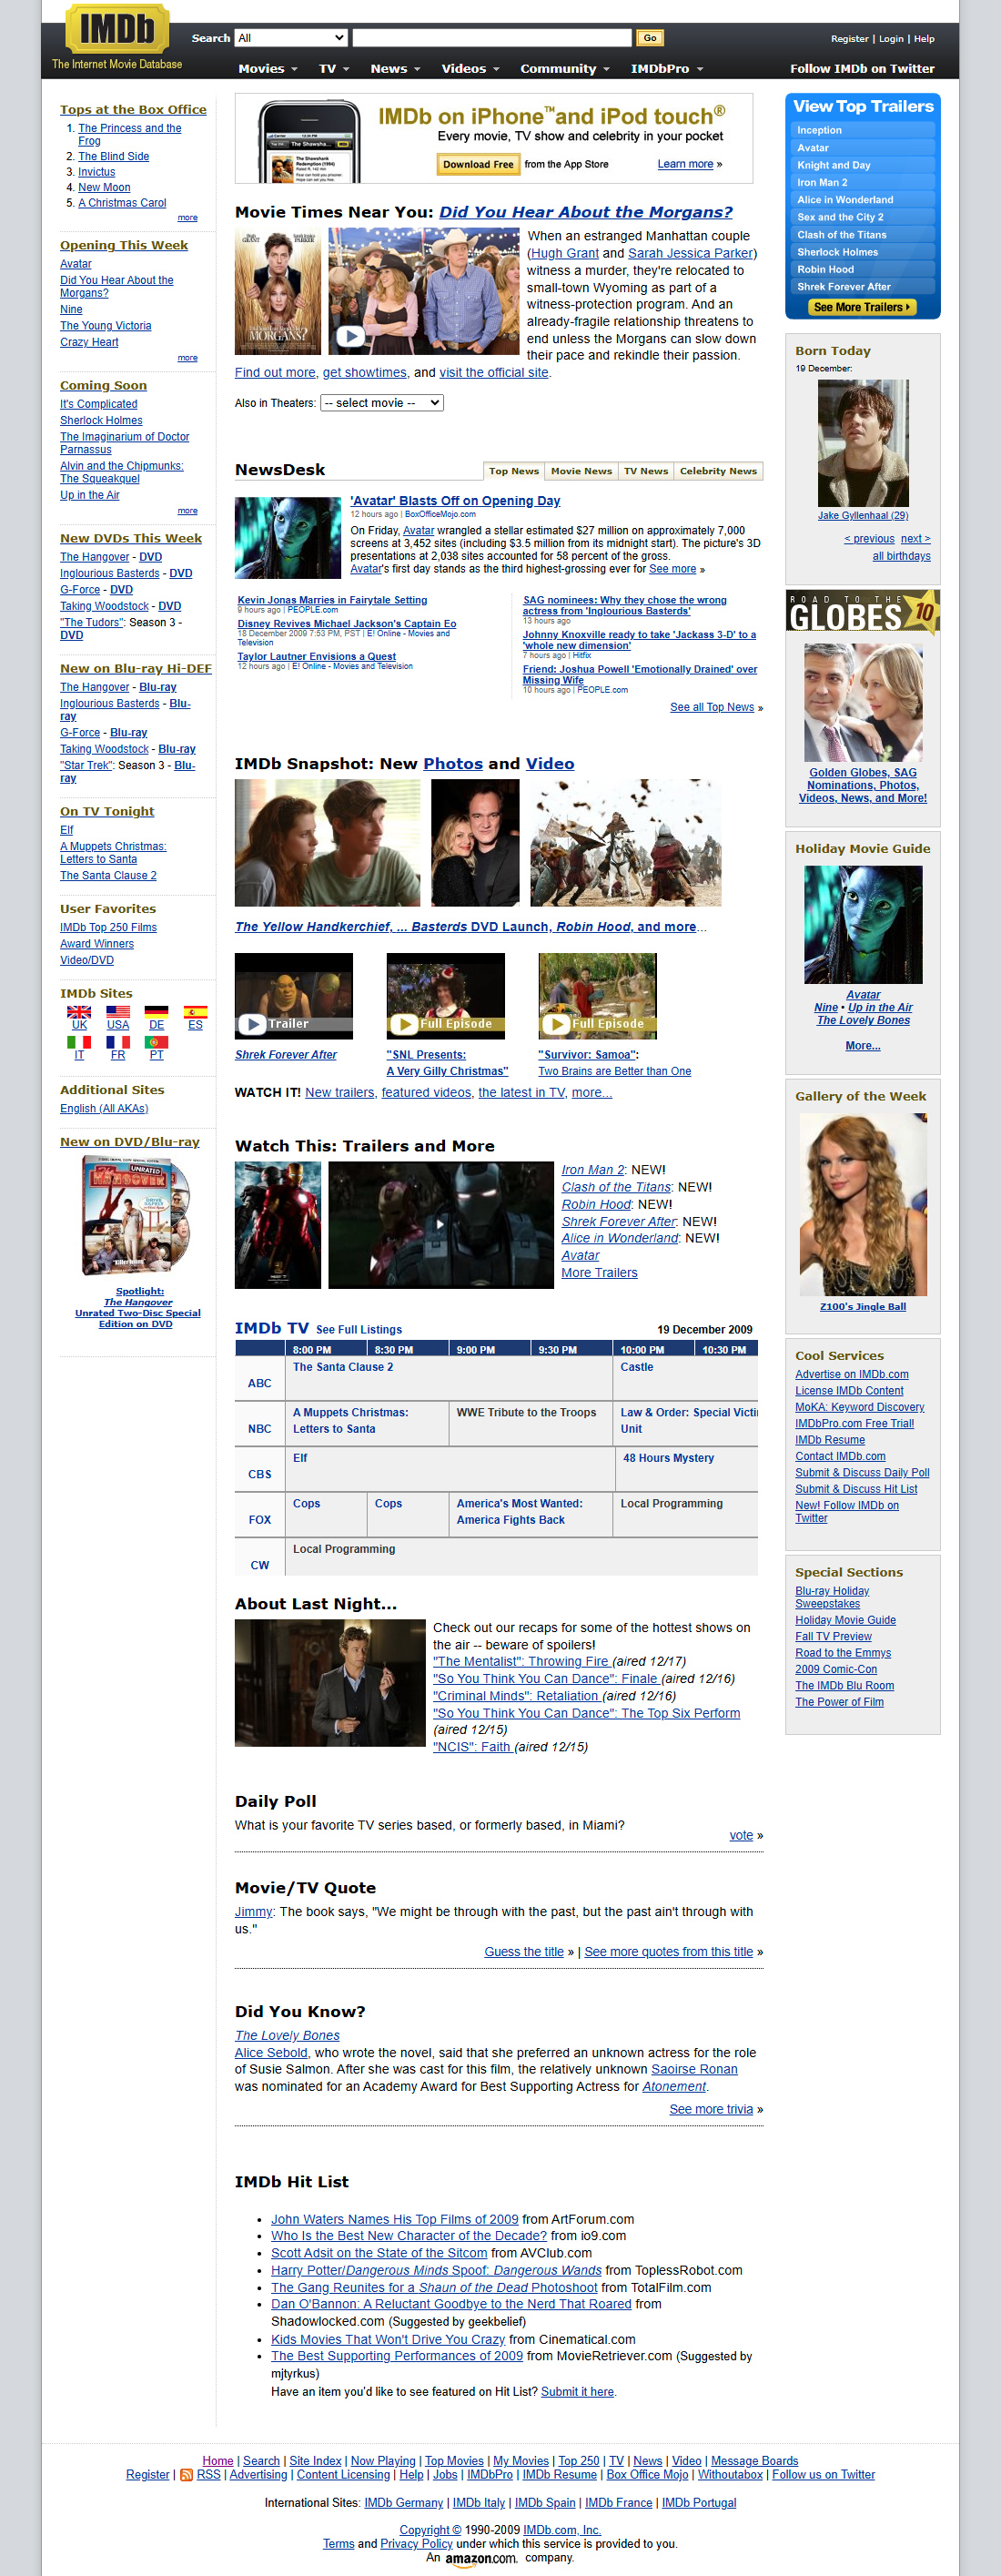The width and height of the screenshot is (1001, 2576).
Task: Switch to the Top News tab
Action: [x=514, y=471]
